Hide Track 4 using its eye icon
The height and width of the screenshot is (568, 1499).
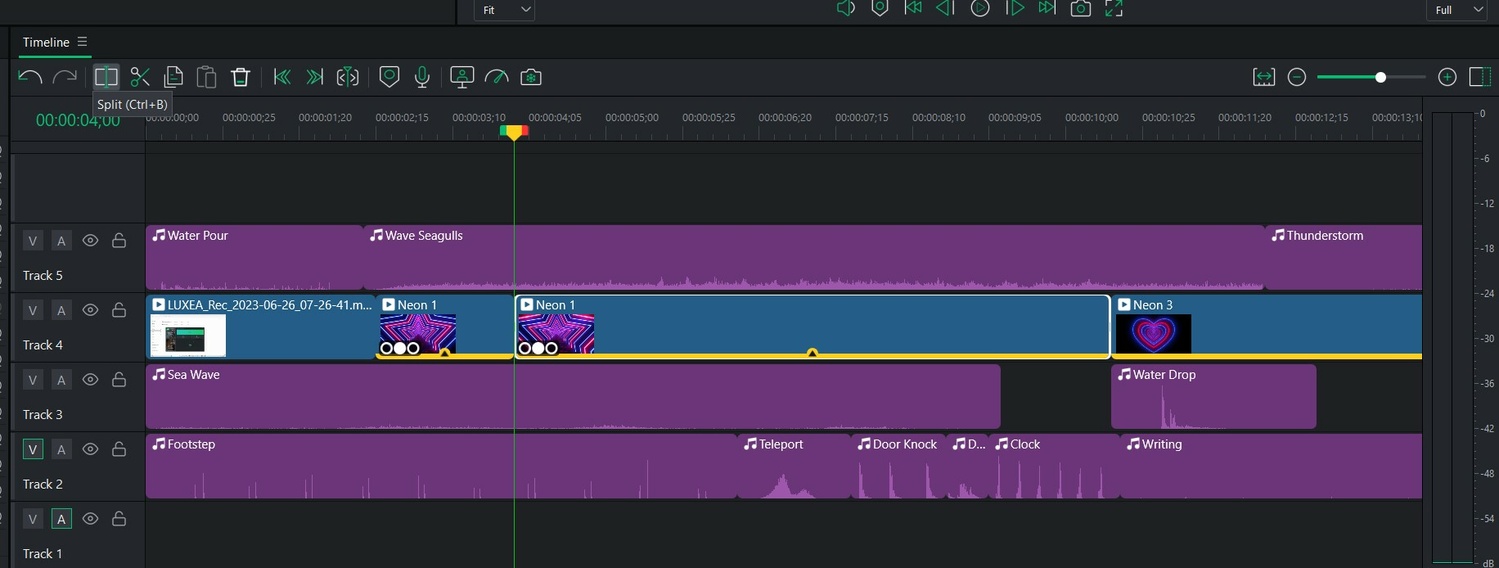pos(90,310)
